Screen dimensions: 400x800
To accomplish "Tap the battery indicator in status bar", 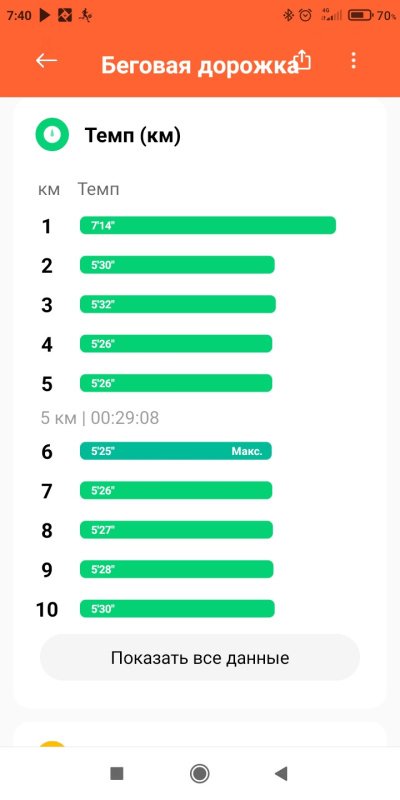I will (360, 16).
